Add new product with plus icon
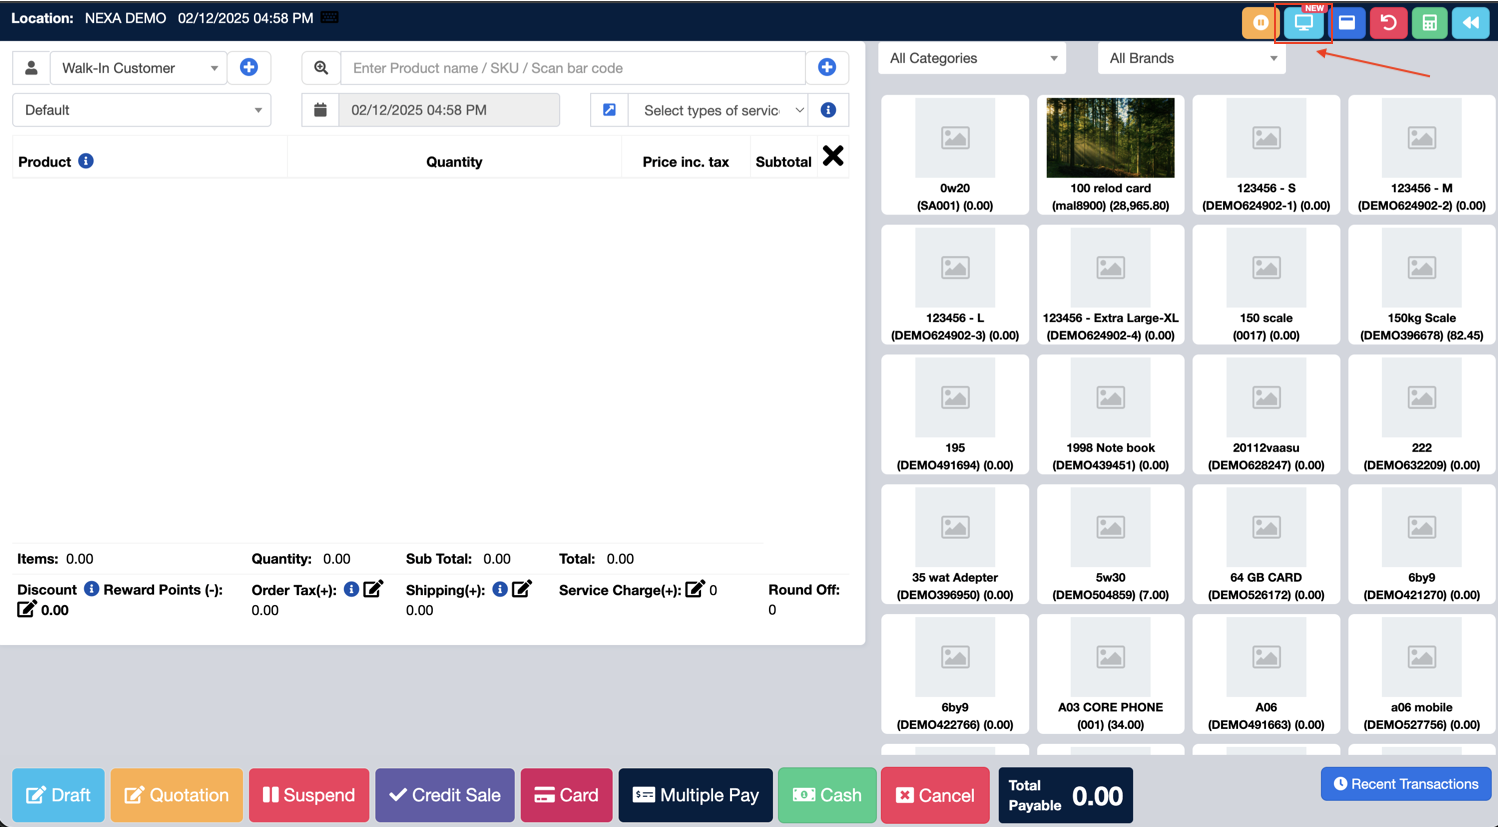 [x=827, y=68]
